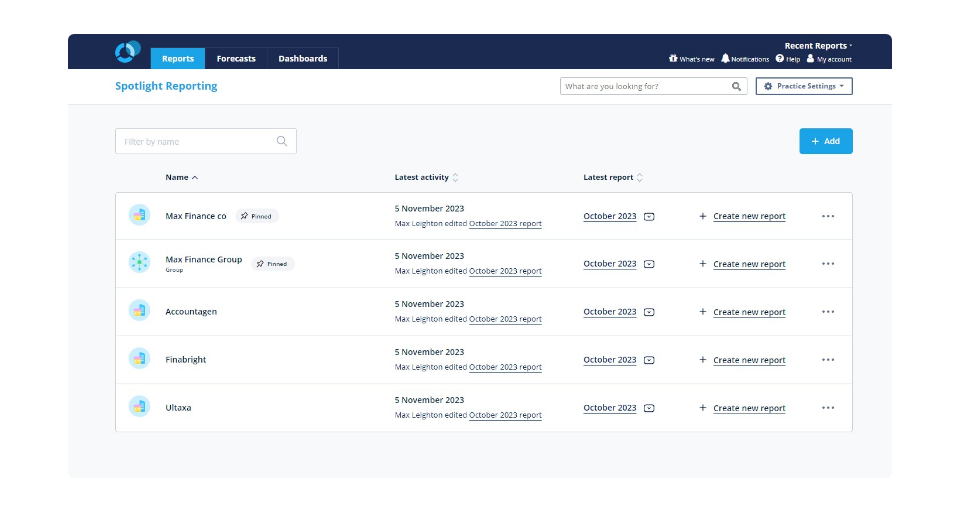The image size is (960, 512).
Task: Open three-dot menu for Max Finance co
Action: (828, 216)
